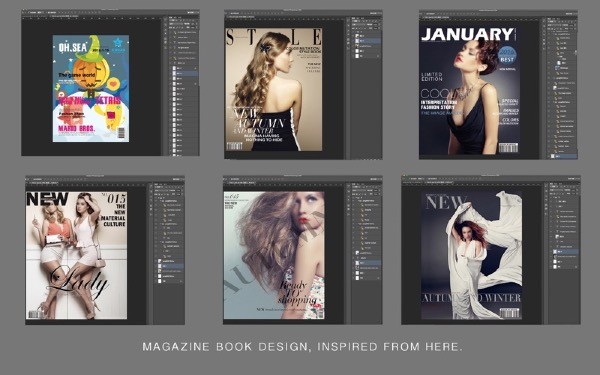The height and width of the screenshot is (375, 600).
Task: Click the lock icon on Lady window's bottom layer
Action: (x=181, y=281)
